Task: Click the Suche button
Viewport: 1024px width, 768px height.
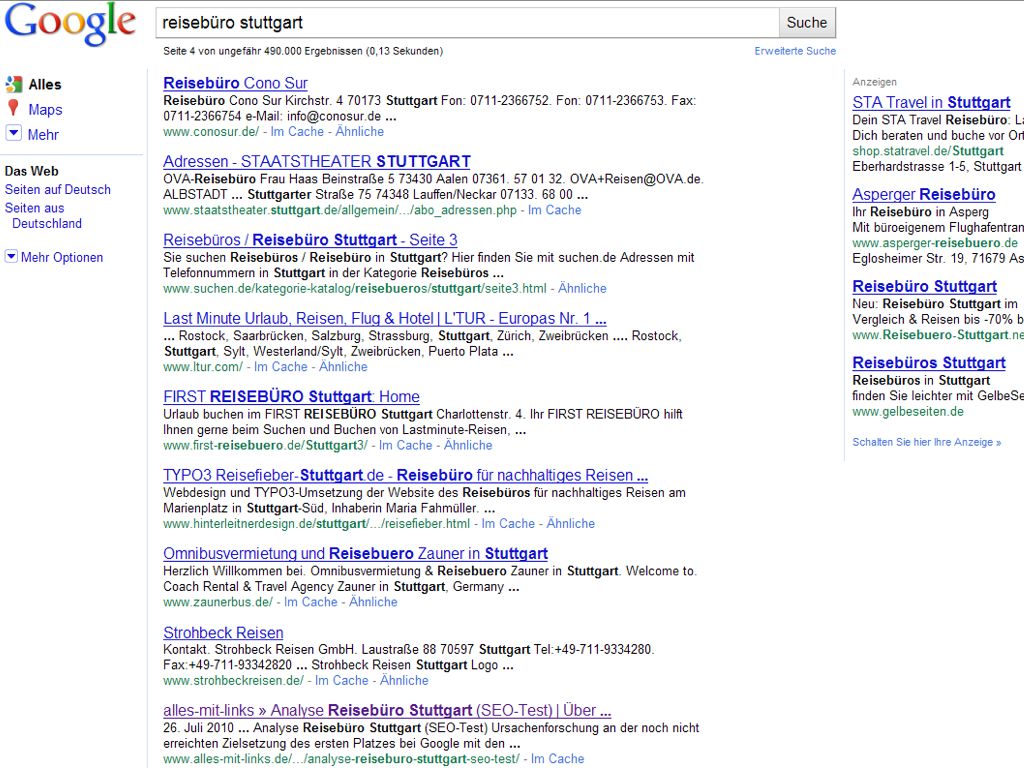Action: click(806, 22)
